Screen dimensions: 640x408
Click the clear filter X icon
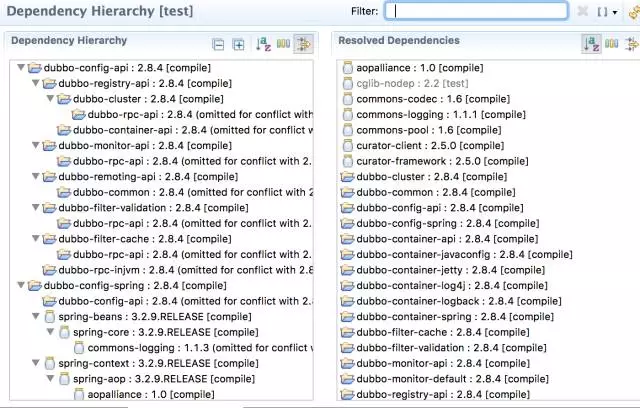tap(583, 11)
